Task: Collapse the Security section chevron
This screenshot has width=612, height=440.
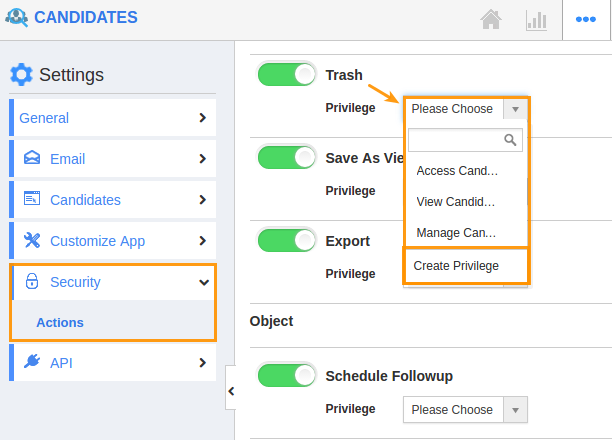Action: 204,282
